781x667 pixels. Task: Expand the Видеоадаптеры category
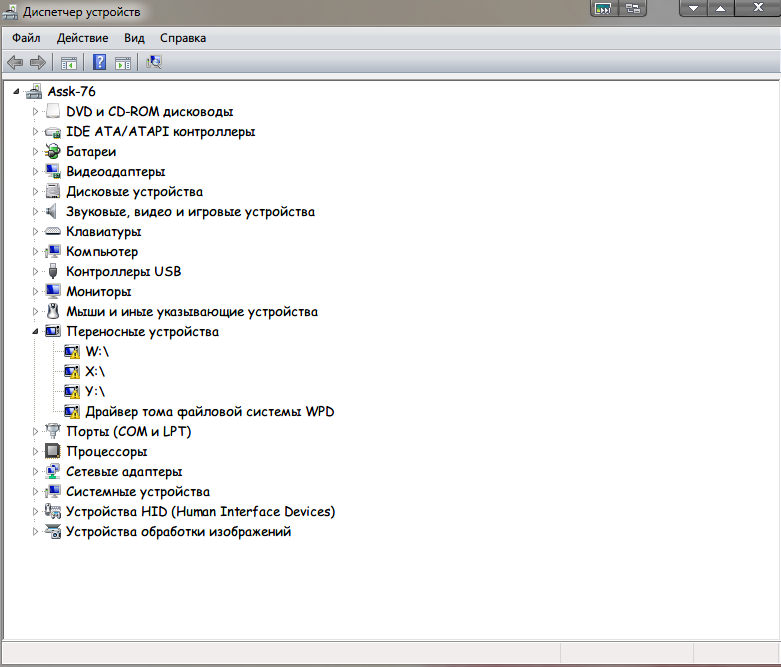pos(35,171)
